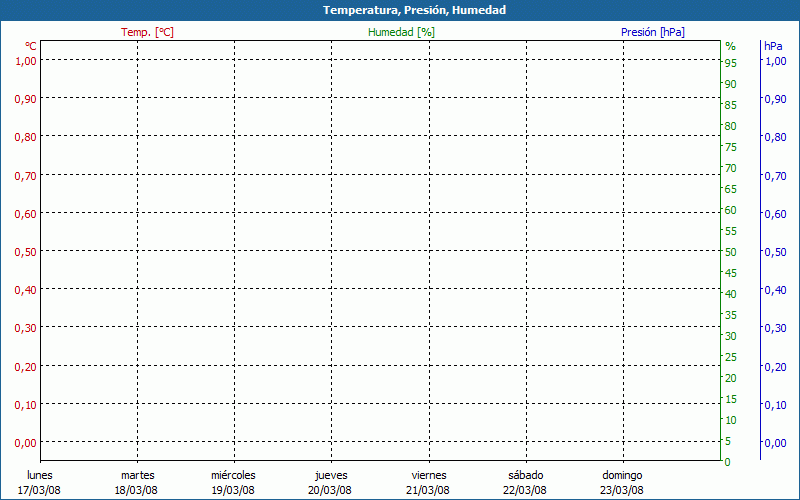Image resolution: width=800 pixels, height=500 pixels.
Task: Select the green 50 humidity axis tick
Action: [x=730, y=252]
